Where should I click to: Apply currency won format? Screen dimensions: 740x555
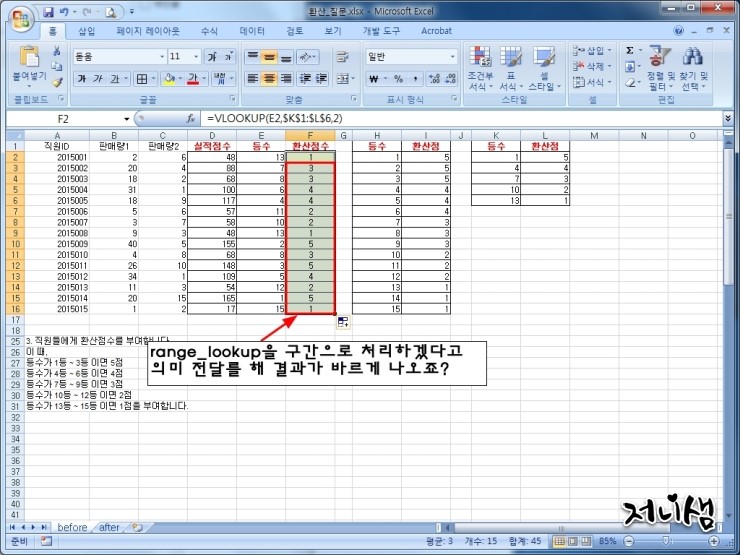374,79
